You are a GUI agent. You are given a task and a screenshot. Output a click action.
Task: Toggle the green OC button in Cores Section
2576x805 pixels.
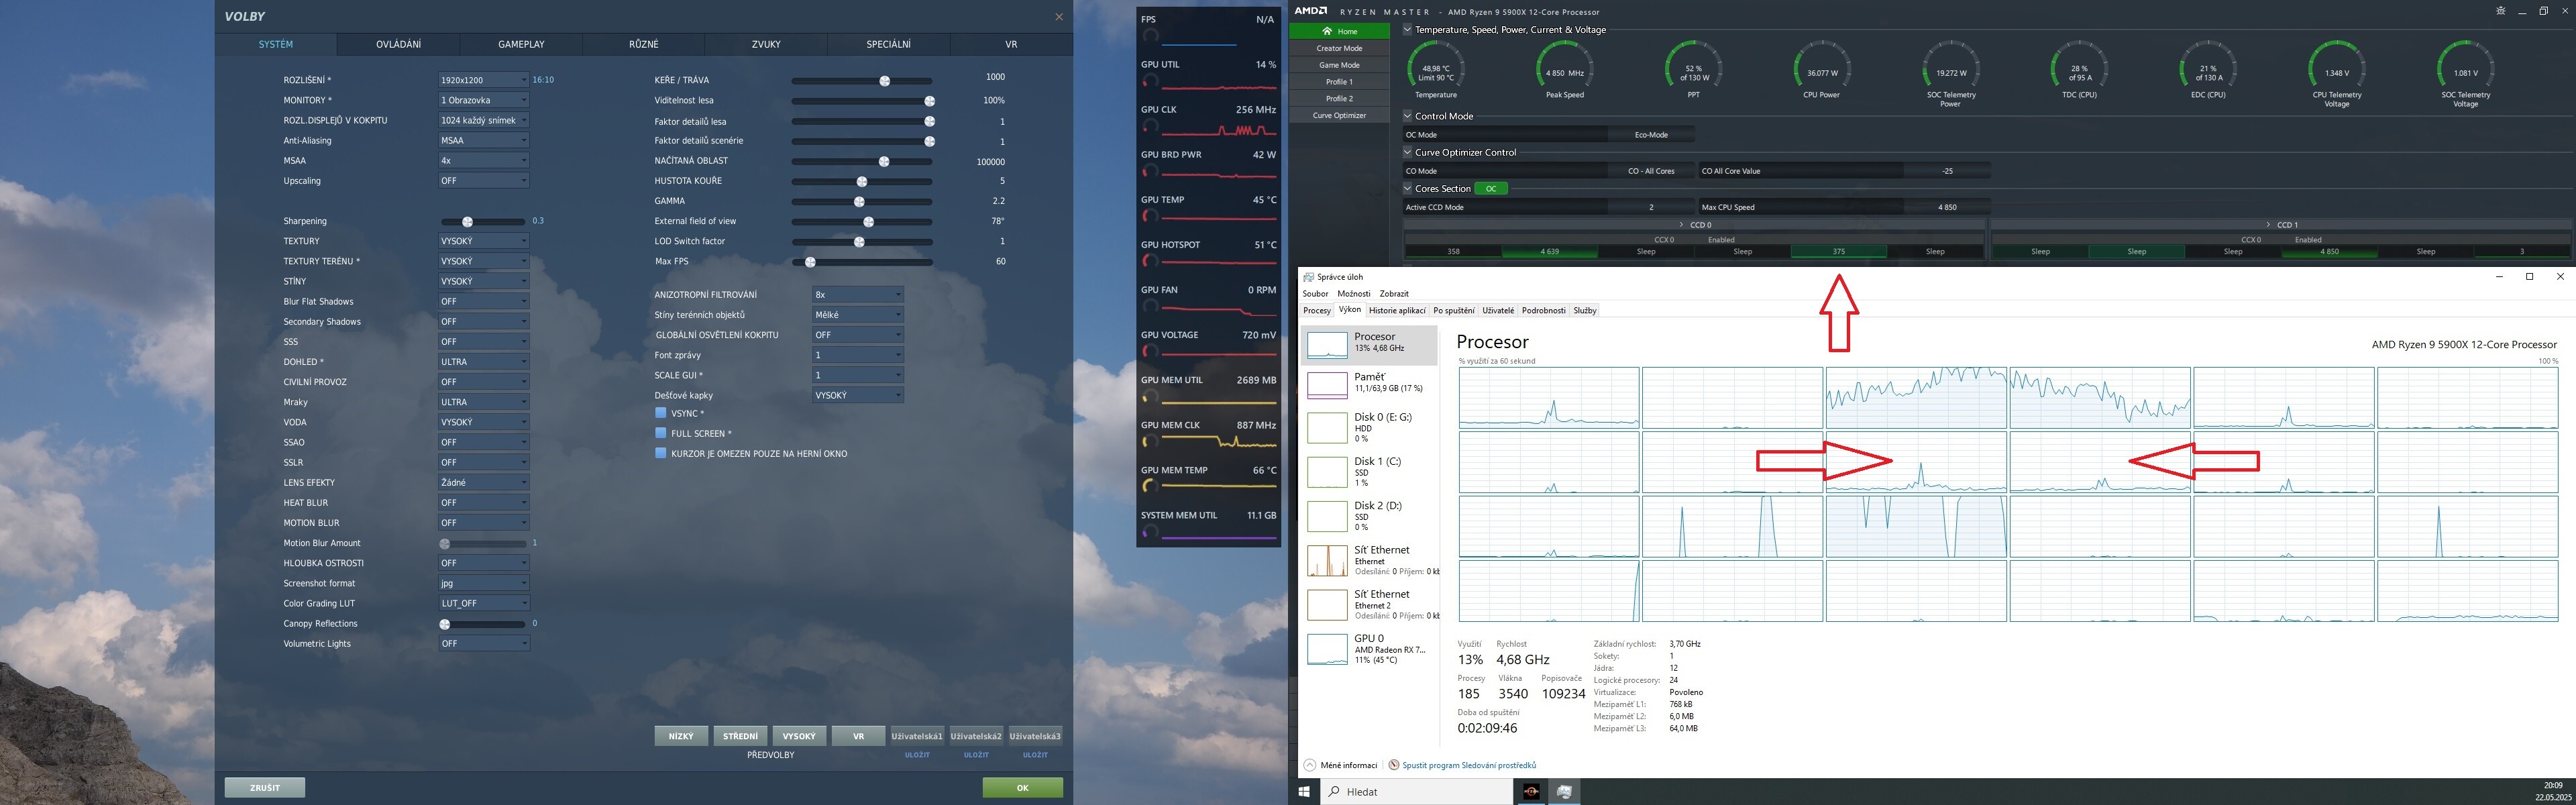click(1491, 188)
